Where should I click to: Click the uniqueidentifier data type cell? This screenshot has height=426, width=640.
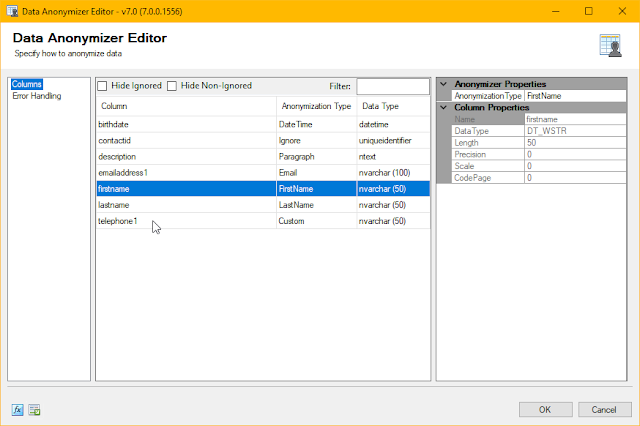(x=393, y=140)
